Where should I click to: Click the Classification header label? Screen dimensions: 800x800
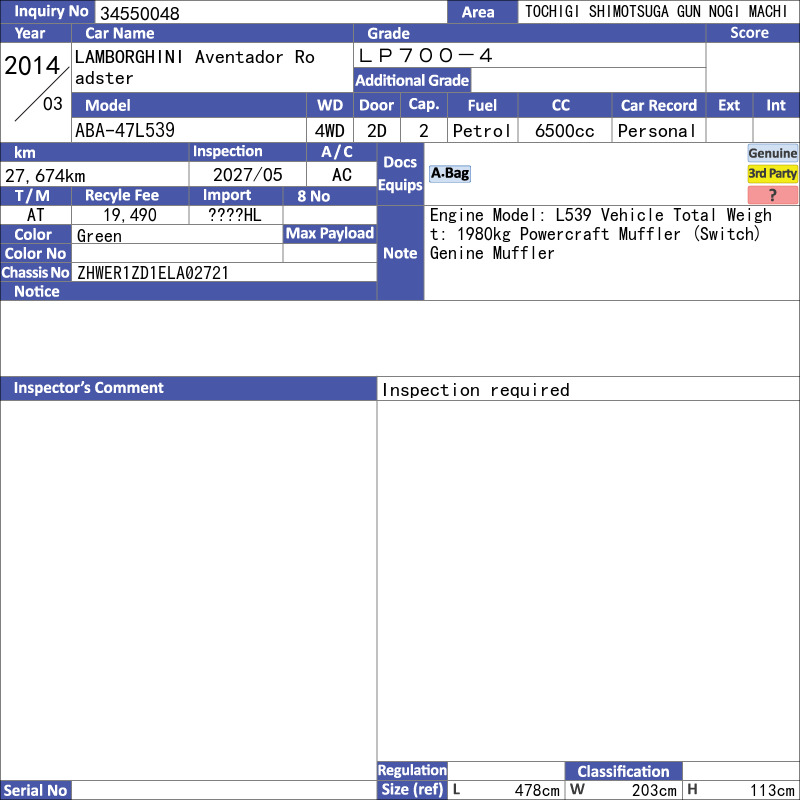point(623,771)
